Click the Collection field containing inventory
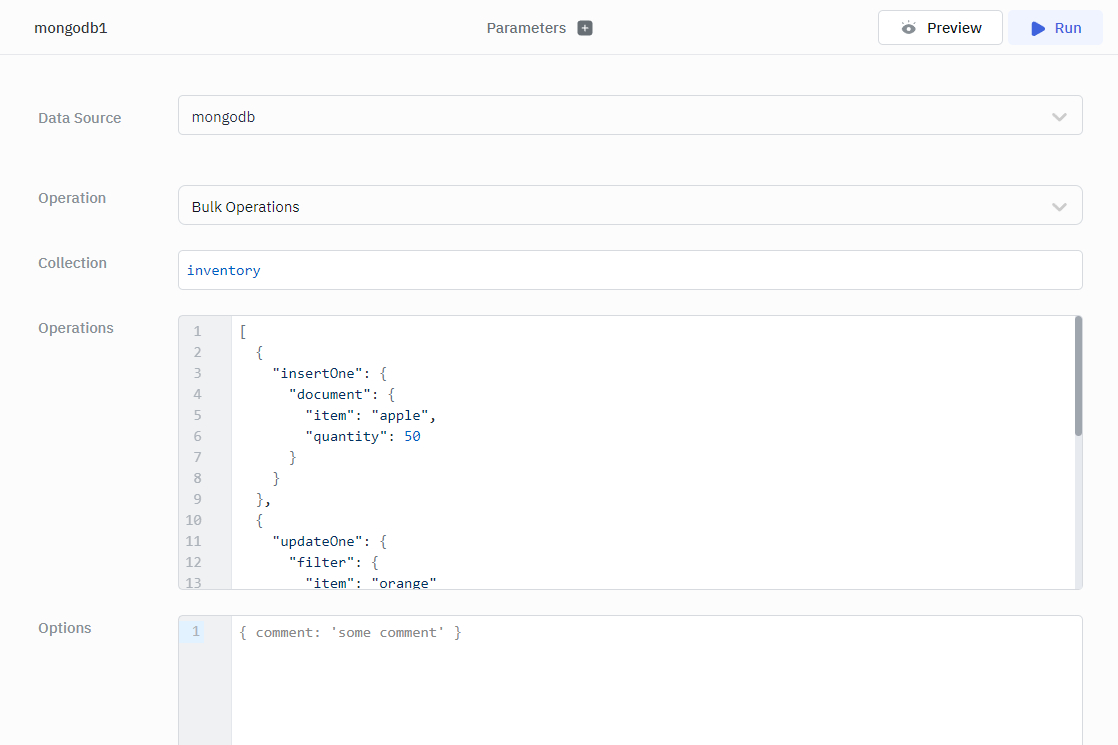The width and height of the screenshot is (1118, 745). [x=630, y=270]
